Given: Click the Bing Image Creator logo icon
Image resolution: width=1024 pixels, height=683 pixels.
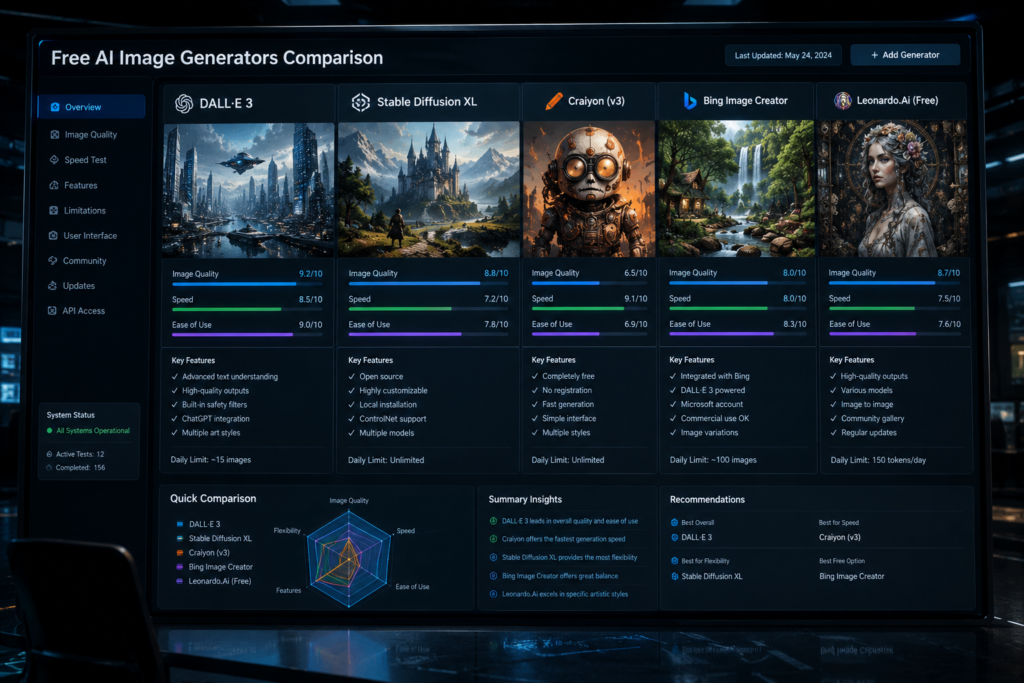Looking at the screenshot, I should coord(690,101).
